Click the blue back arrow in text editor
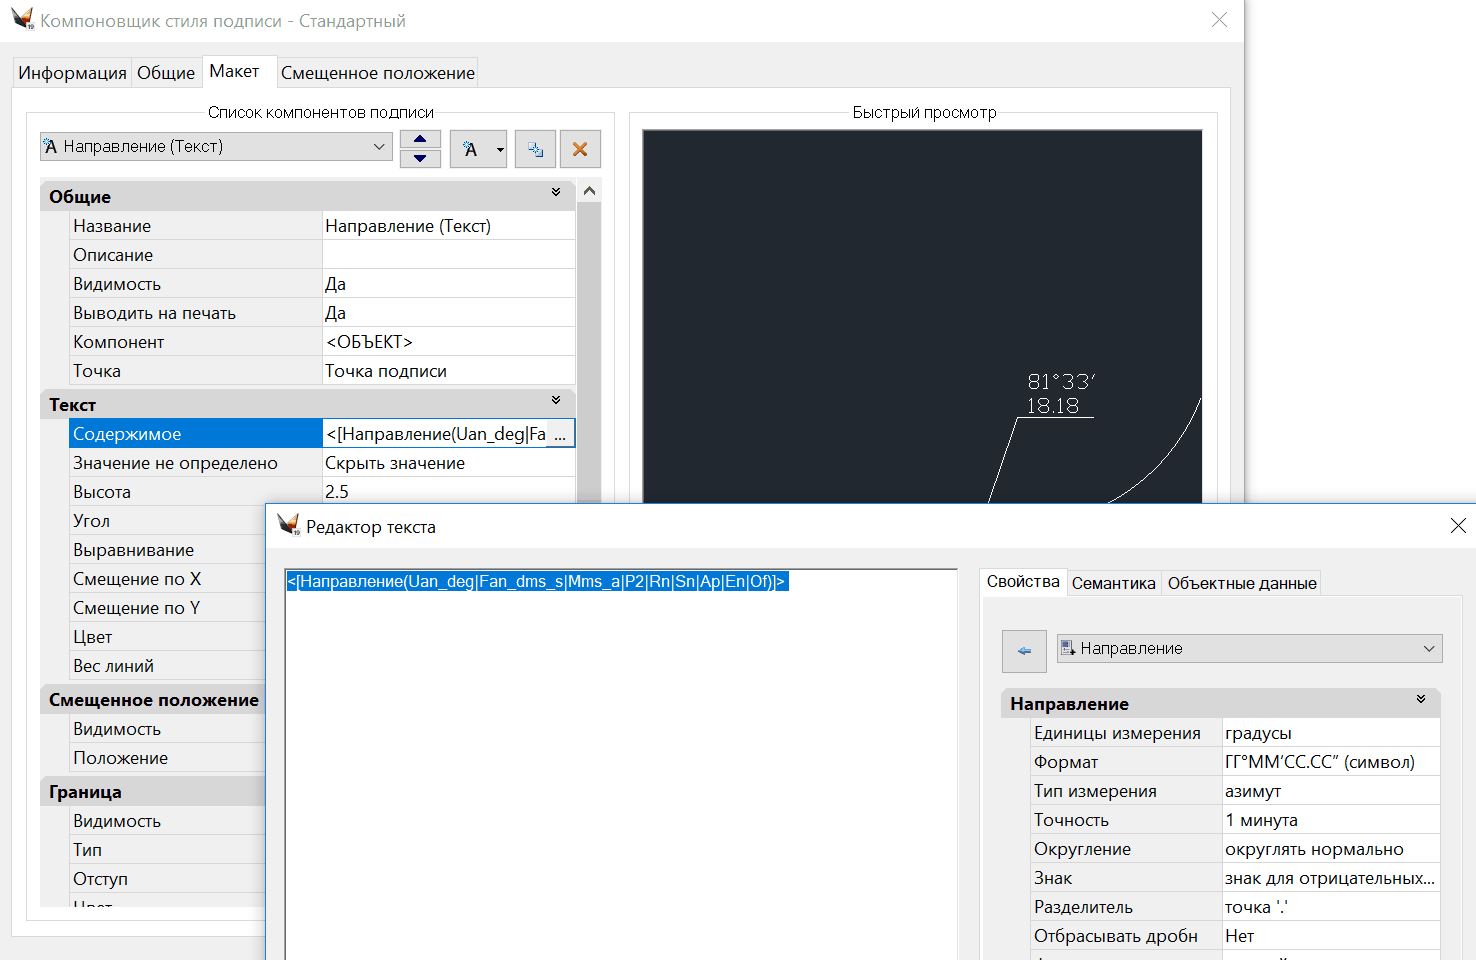Viewport: 1476px width, 960px height. (1024, 650)
